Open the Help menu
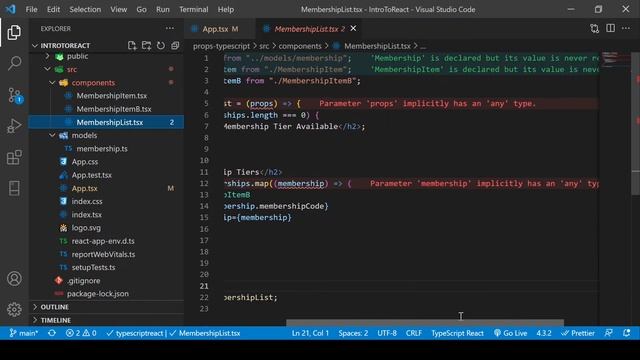This screenshot has width=640, height=360. click(x=226, y=9)
